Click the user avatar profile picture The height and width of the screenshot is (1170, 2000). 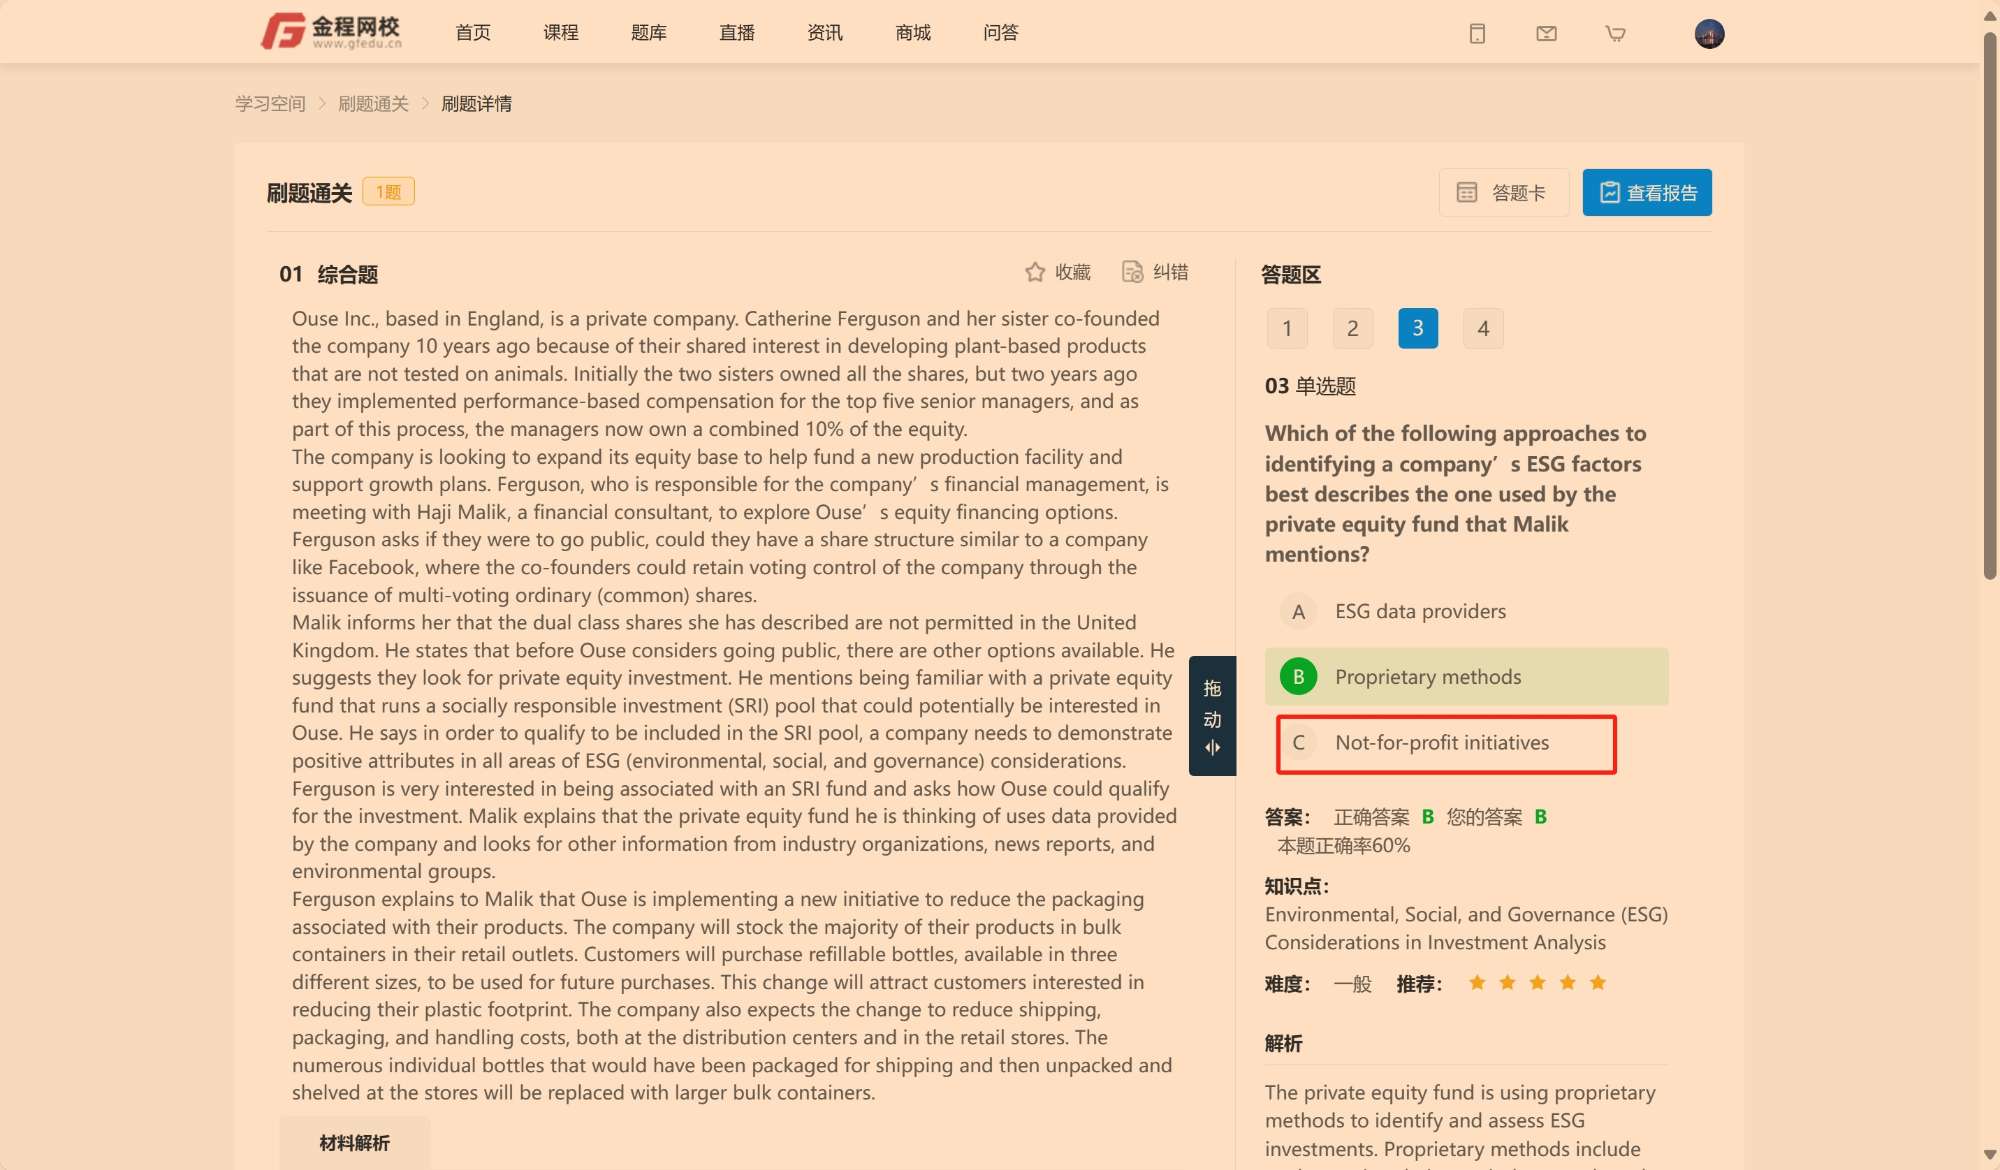[1709, 34]
